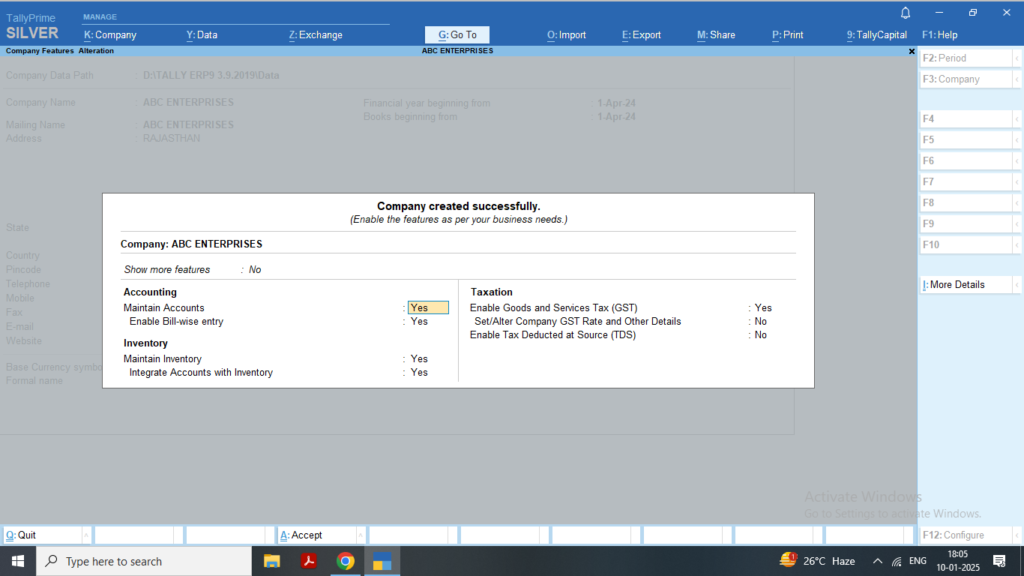Open Chrome from the taskbar
The height and width of the screenshot is (576, 1024).
[345, 561]
